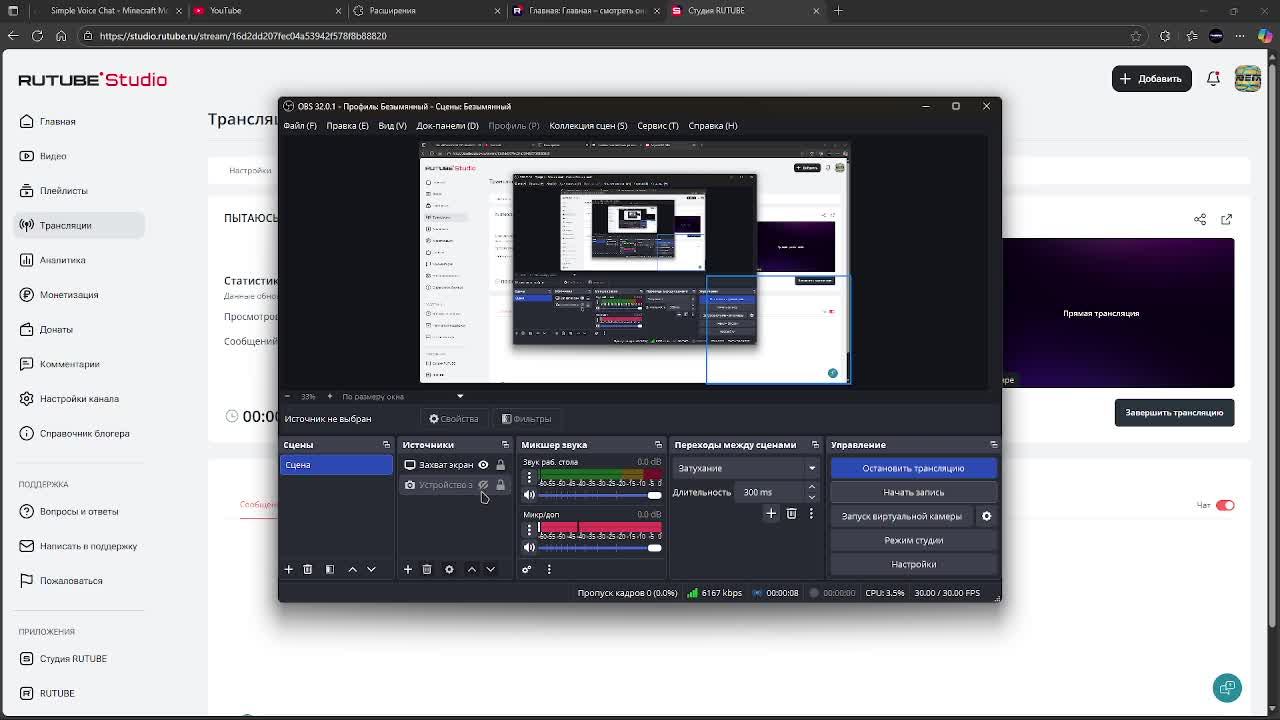
Task: Open options dots for Микр/доп channel
Action: (529, 530)
